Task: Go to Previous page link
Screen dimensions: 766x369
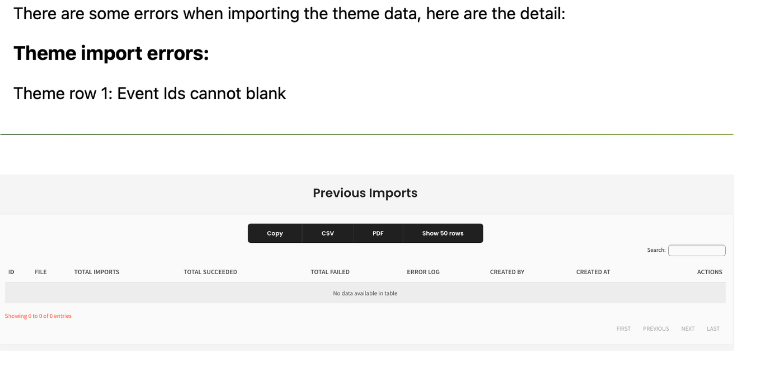Action: tap(656, 328)
